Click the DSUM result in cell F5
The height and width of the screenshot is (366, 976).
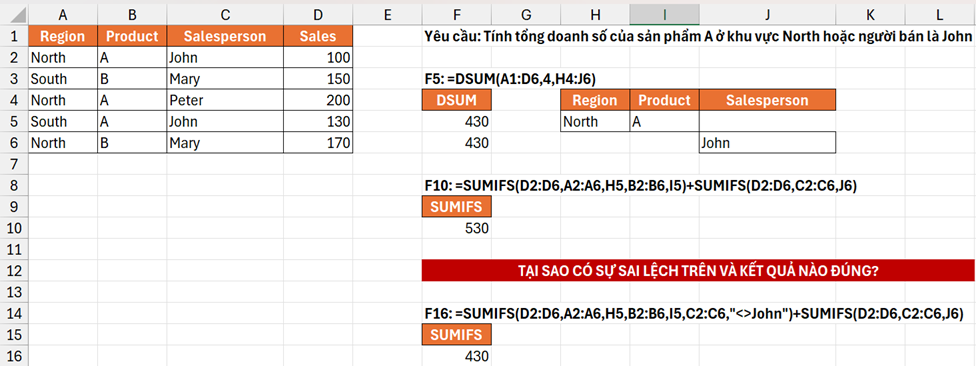coord(457,122)
